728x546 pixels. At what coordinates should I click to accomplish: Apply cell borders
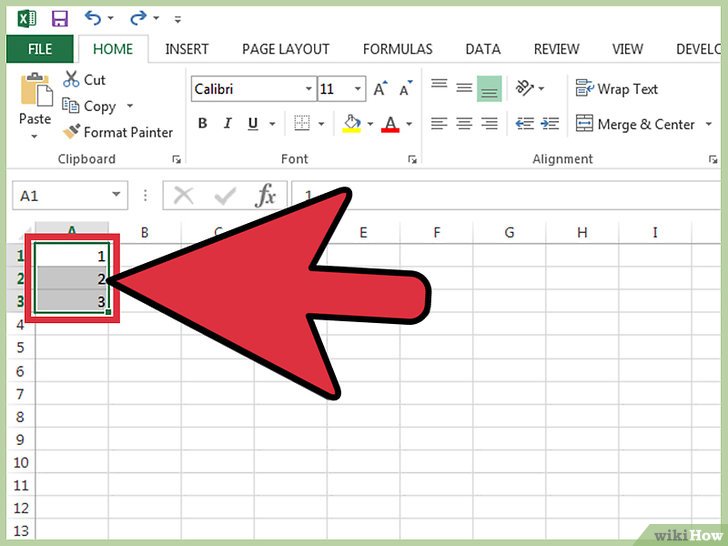pyautogui.click(x=302, y=123)
